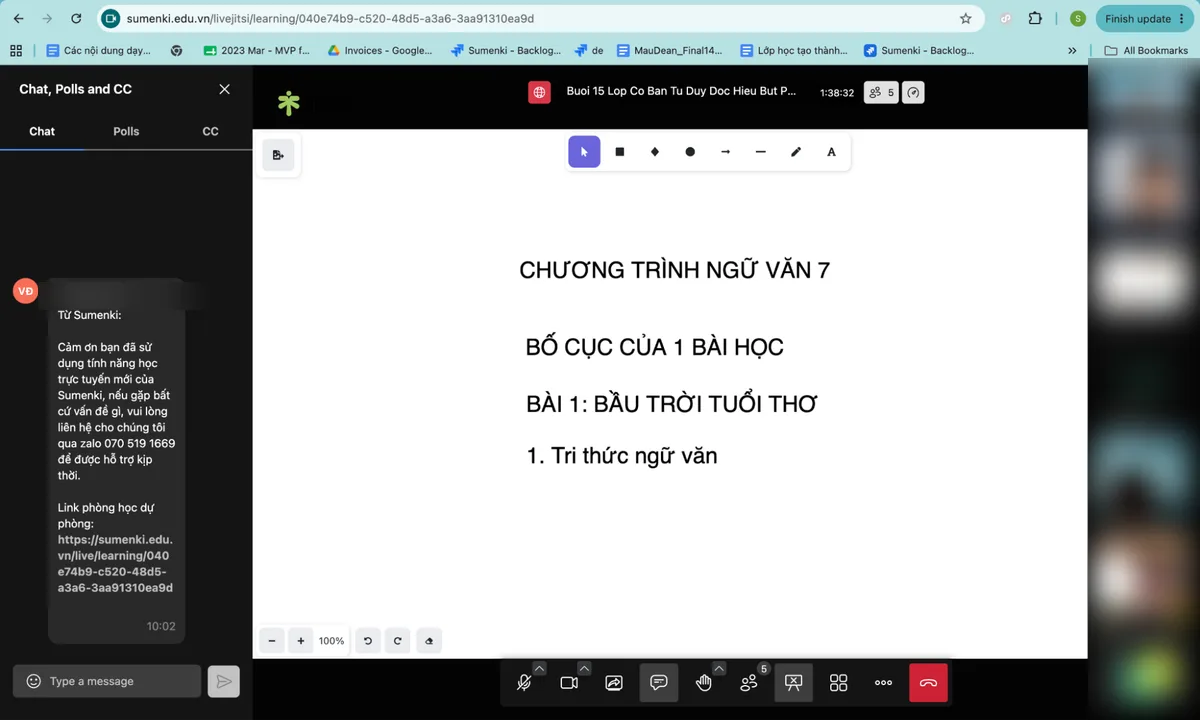
Task: Open 2023 Mar - MVP bookmark
Action: point(257,50)
